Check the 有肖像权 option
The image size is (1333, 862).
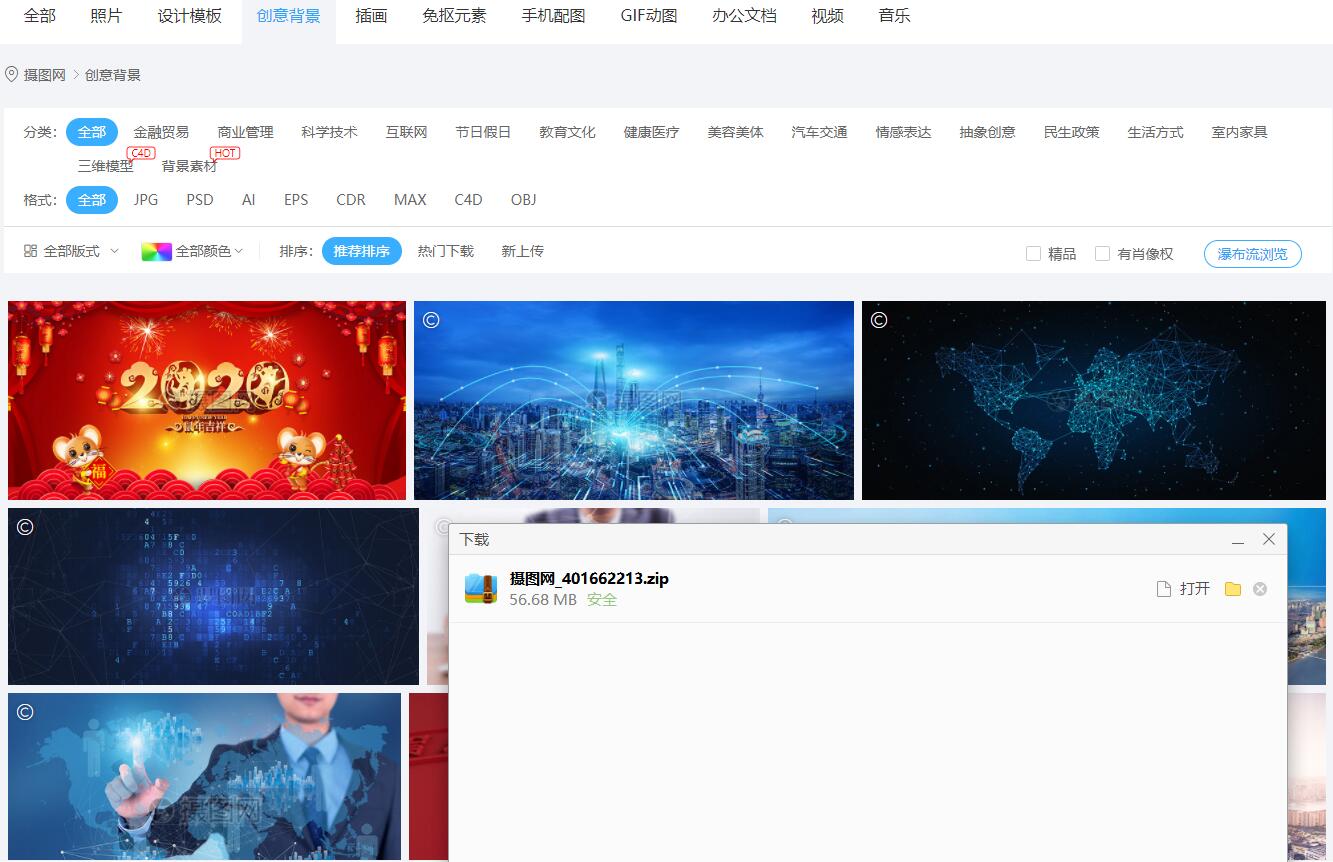click(1102, 253)
